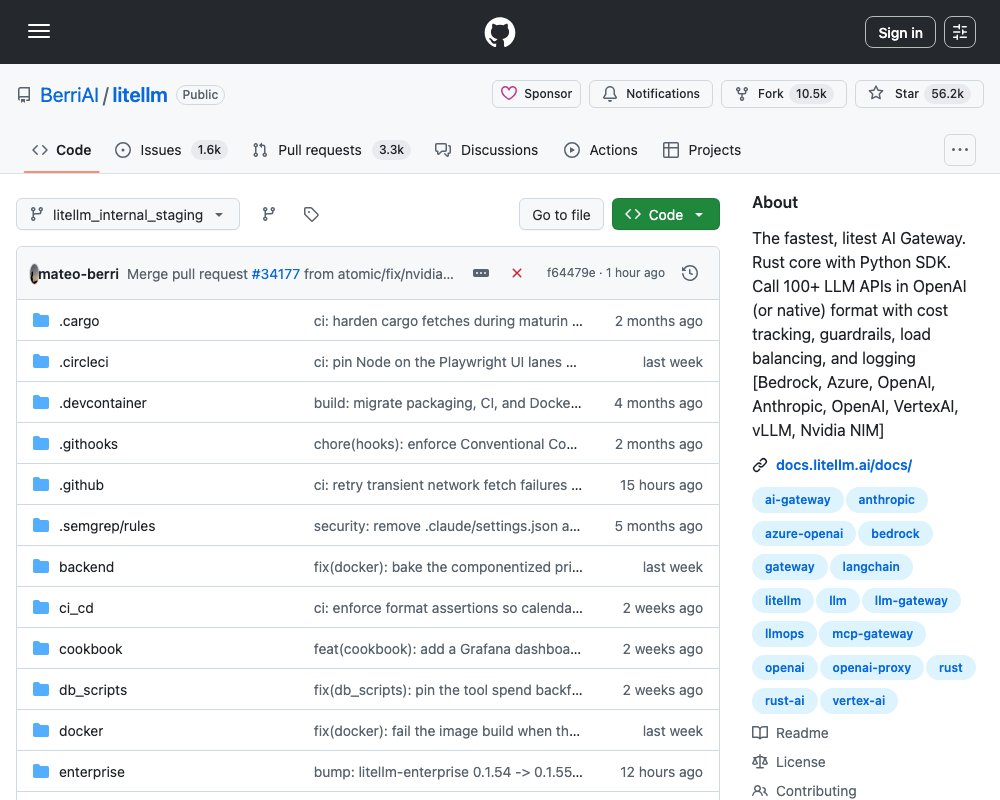
Task: Click the .semgrep/rules folder icon
Action: pos(41,526)
